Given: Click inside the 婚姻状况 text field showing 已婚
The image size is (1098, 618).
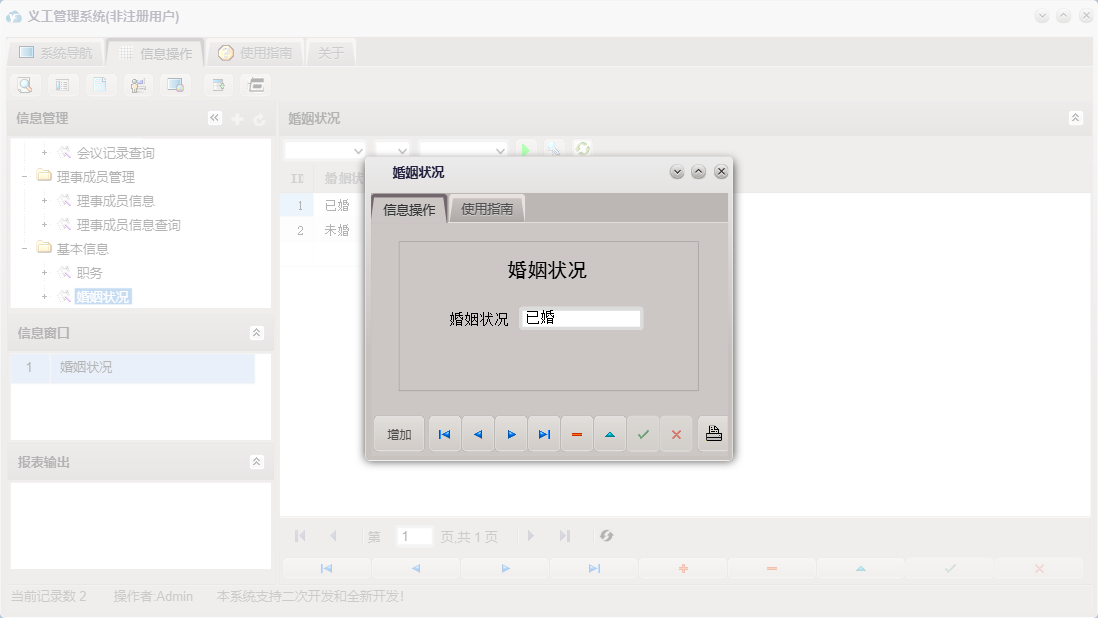Looking at the screenshot, I should click(x=580, y=318).
